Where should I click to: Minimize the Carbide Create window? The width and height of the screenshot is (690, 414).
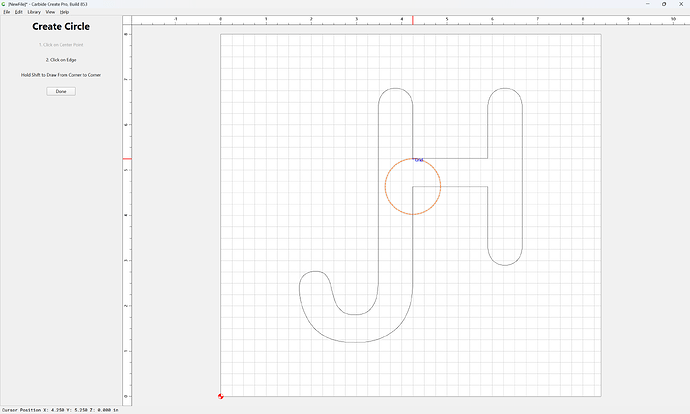pyautogui.click(x=647, y=4)
